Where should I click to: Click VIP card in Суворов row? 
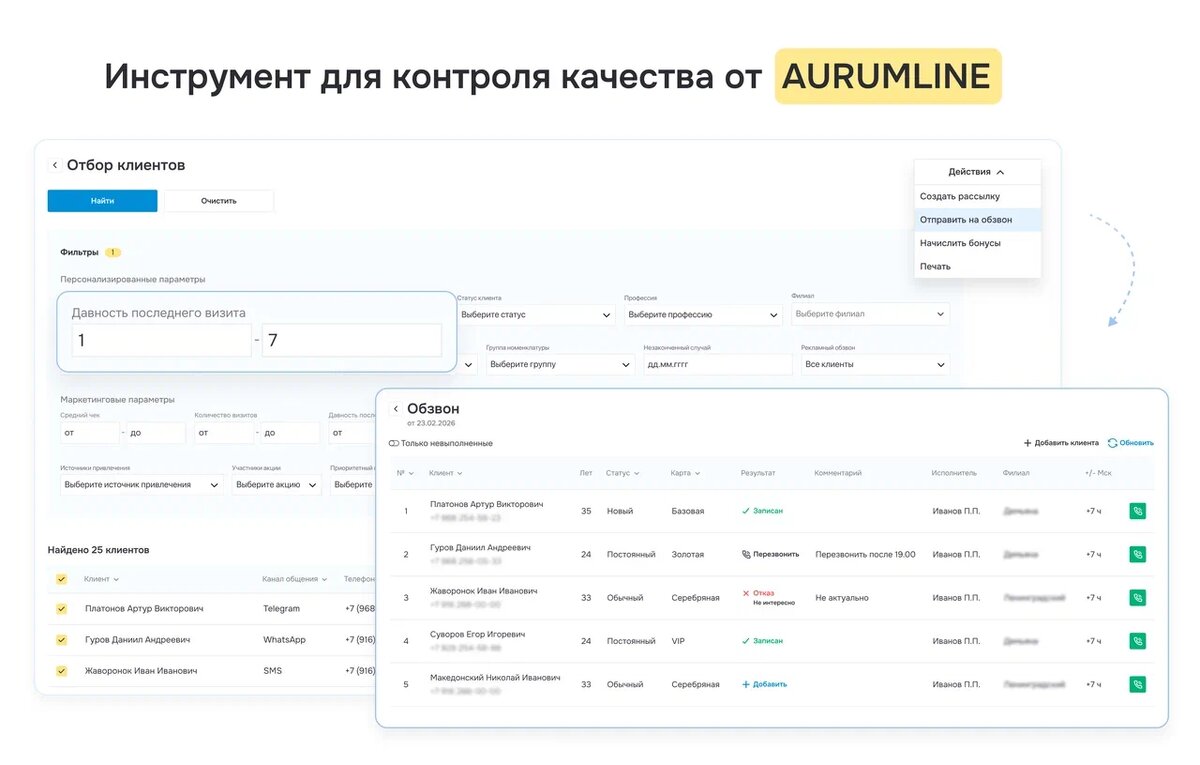[679, 641]
